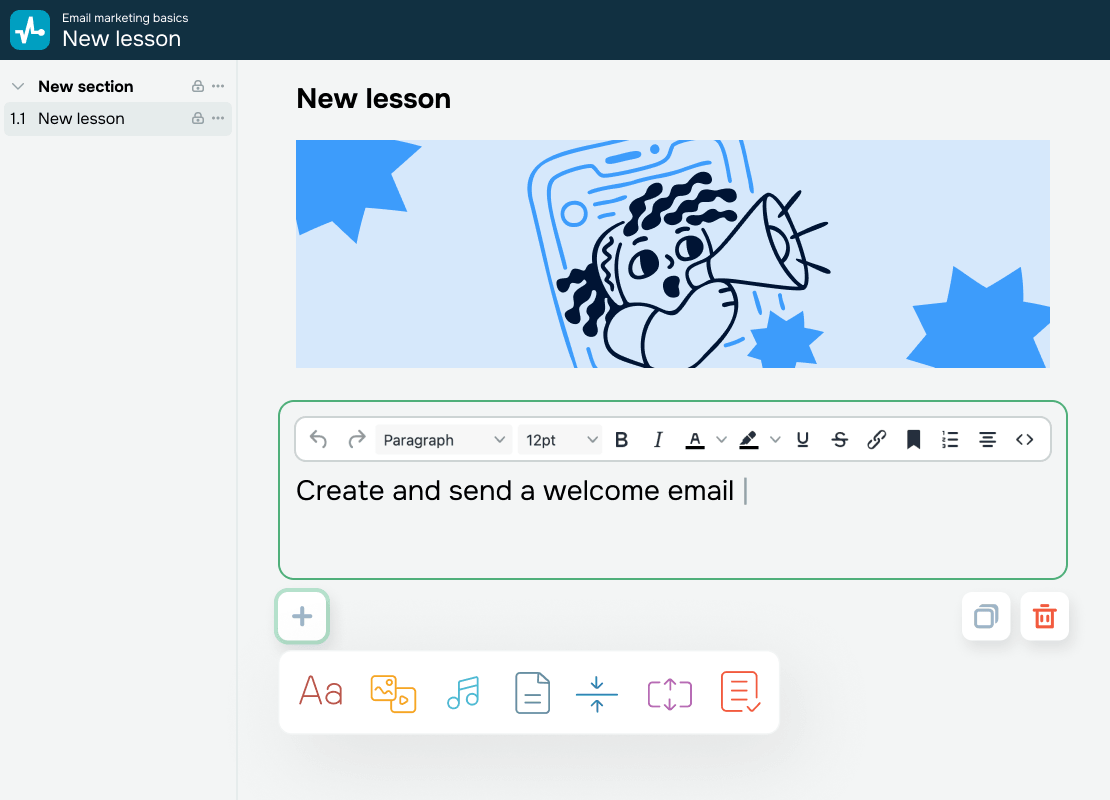Add an audio block with the music note icon
The image size is (1110, 800).
tap(464, 692)
